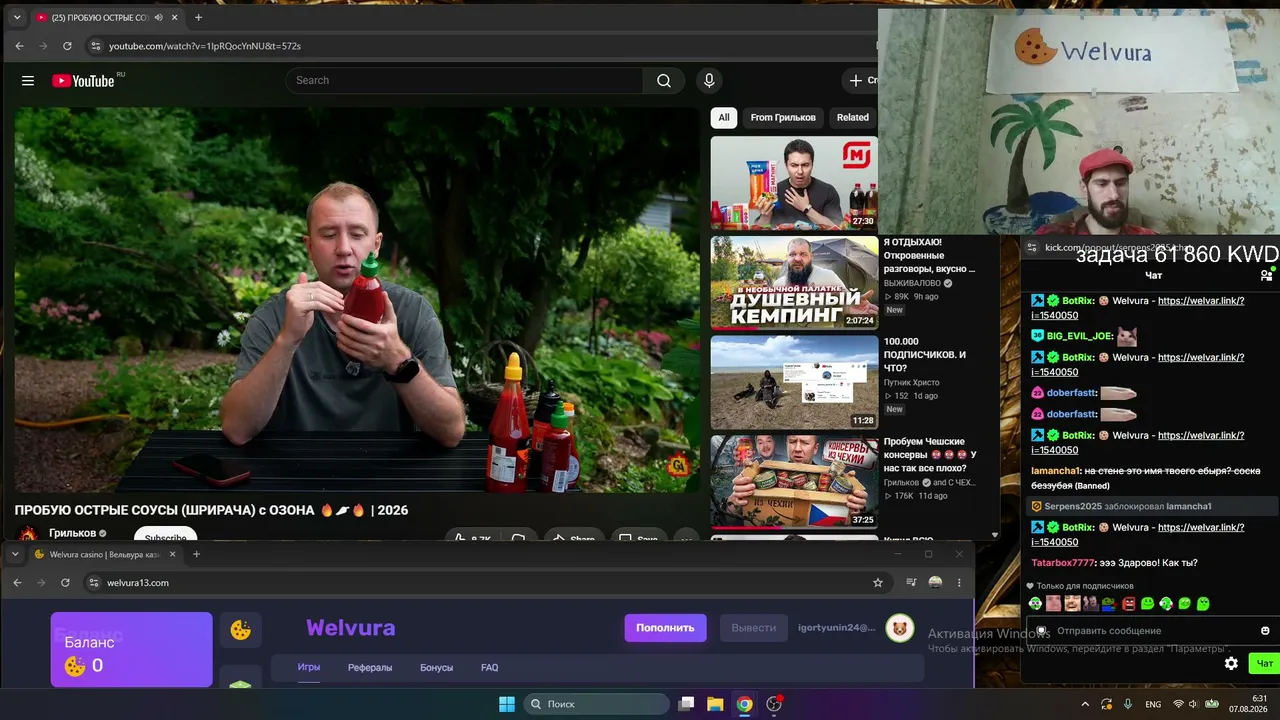Switch to the Игры tab
Screen dimensions: 1280x720
pos(309,668)
